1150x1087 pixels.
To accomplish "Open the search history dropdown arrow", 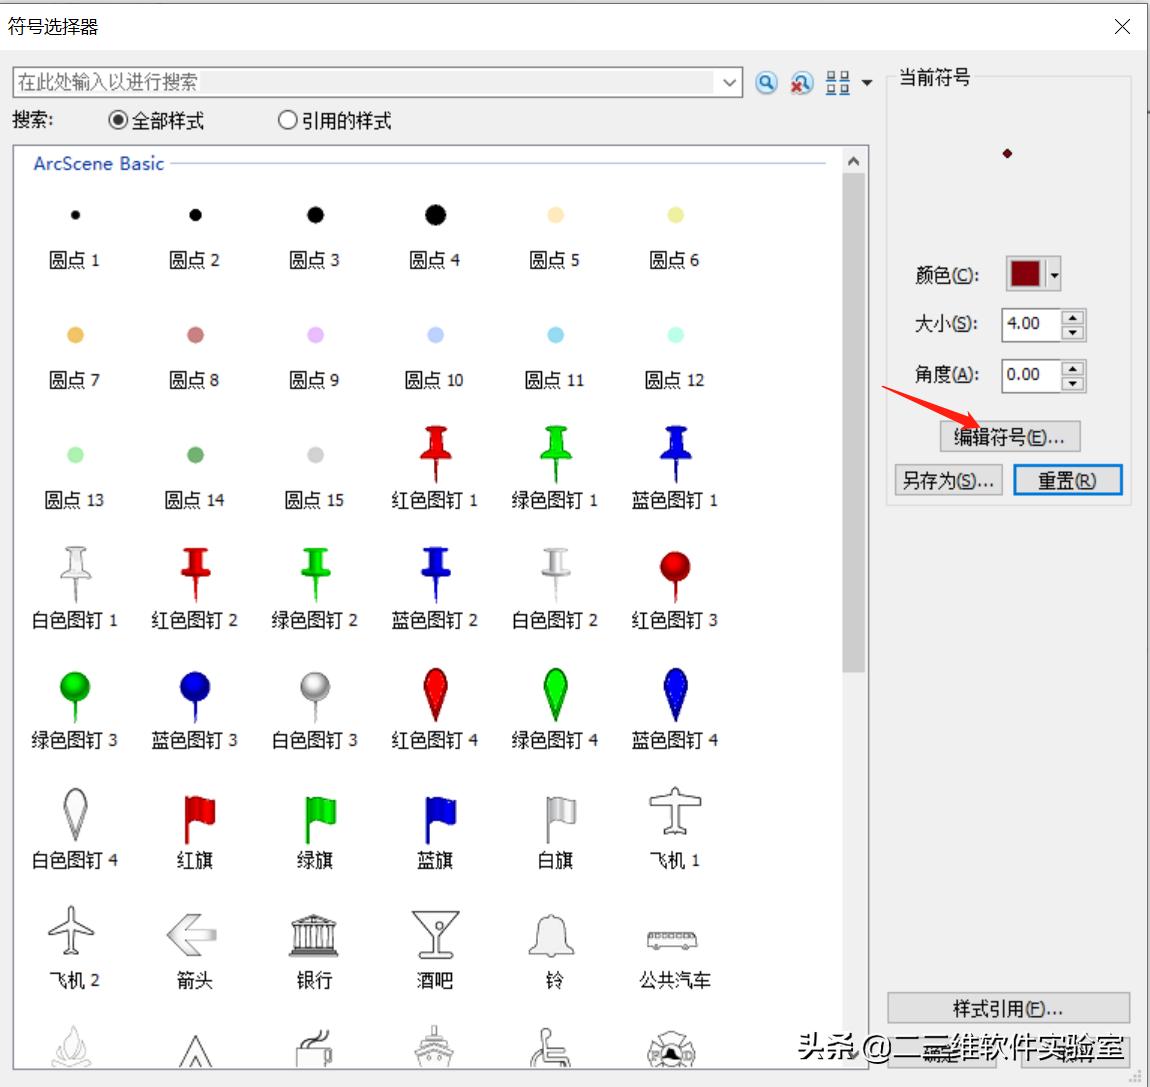I will (729, 83).
